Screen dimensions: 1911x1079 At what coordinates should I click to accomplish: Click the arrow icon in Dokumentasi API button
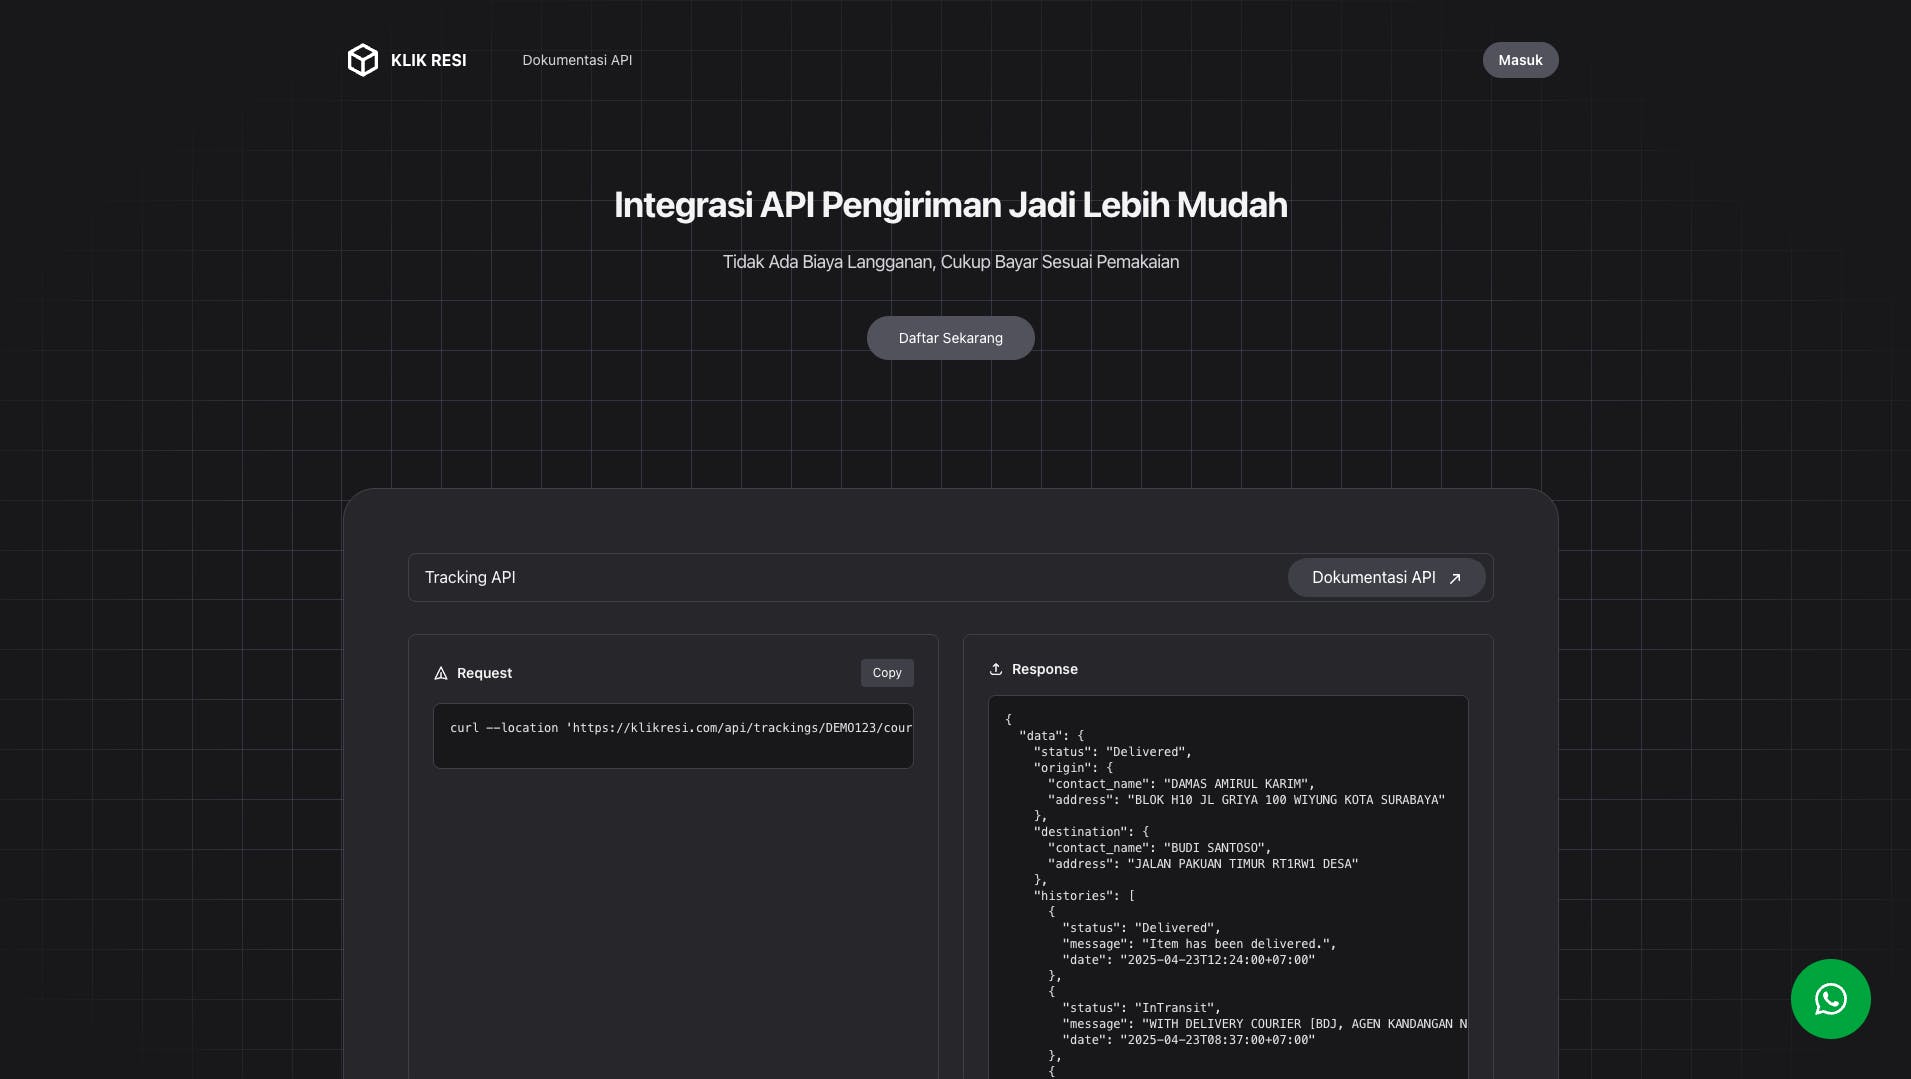[x=1455, y=578]
